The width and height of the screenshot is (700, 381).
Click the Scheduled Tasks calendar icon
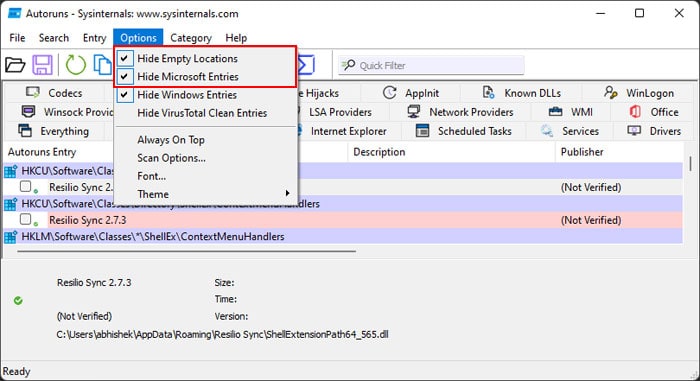pyautogui.click(x=422, y=130)
